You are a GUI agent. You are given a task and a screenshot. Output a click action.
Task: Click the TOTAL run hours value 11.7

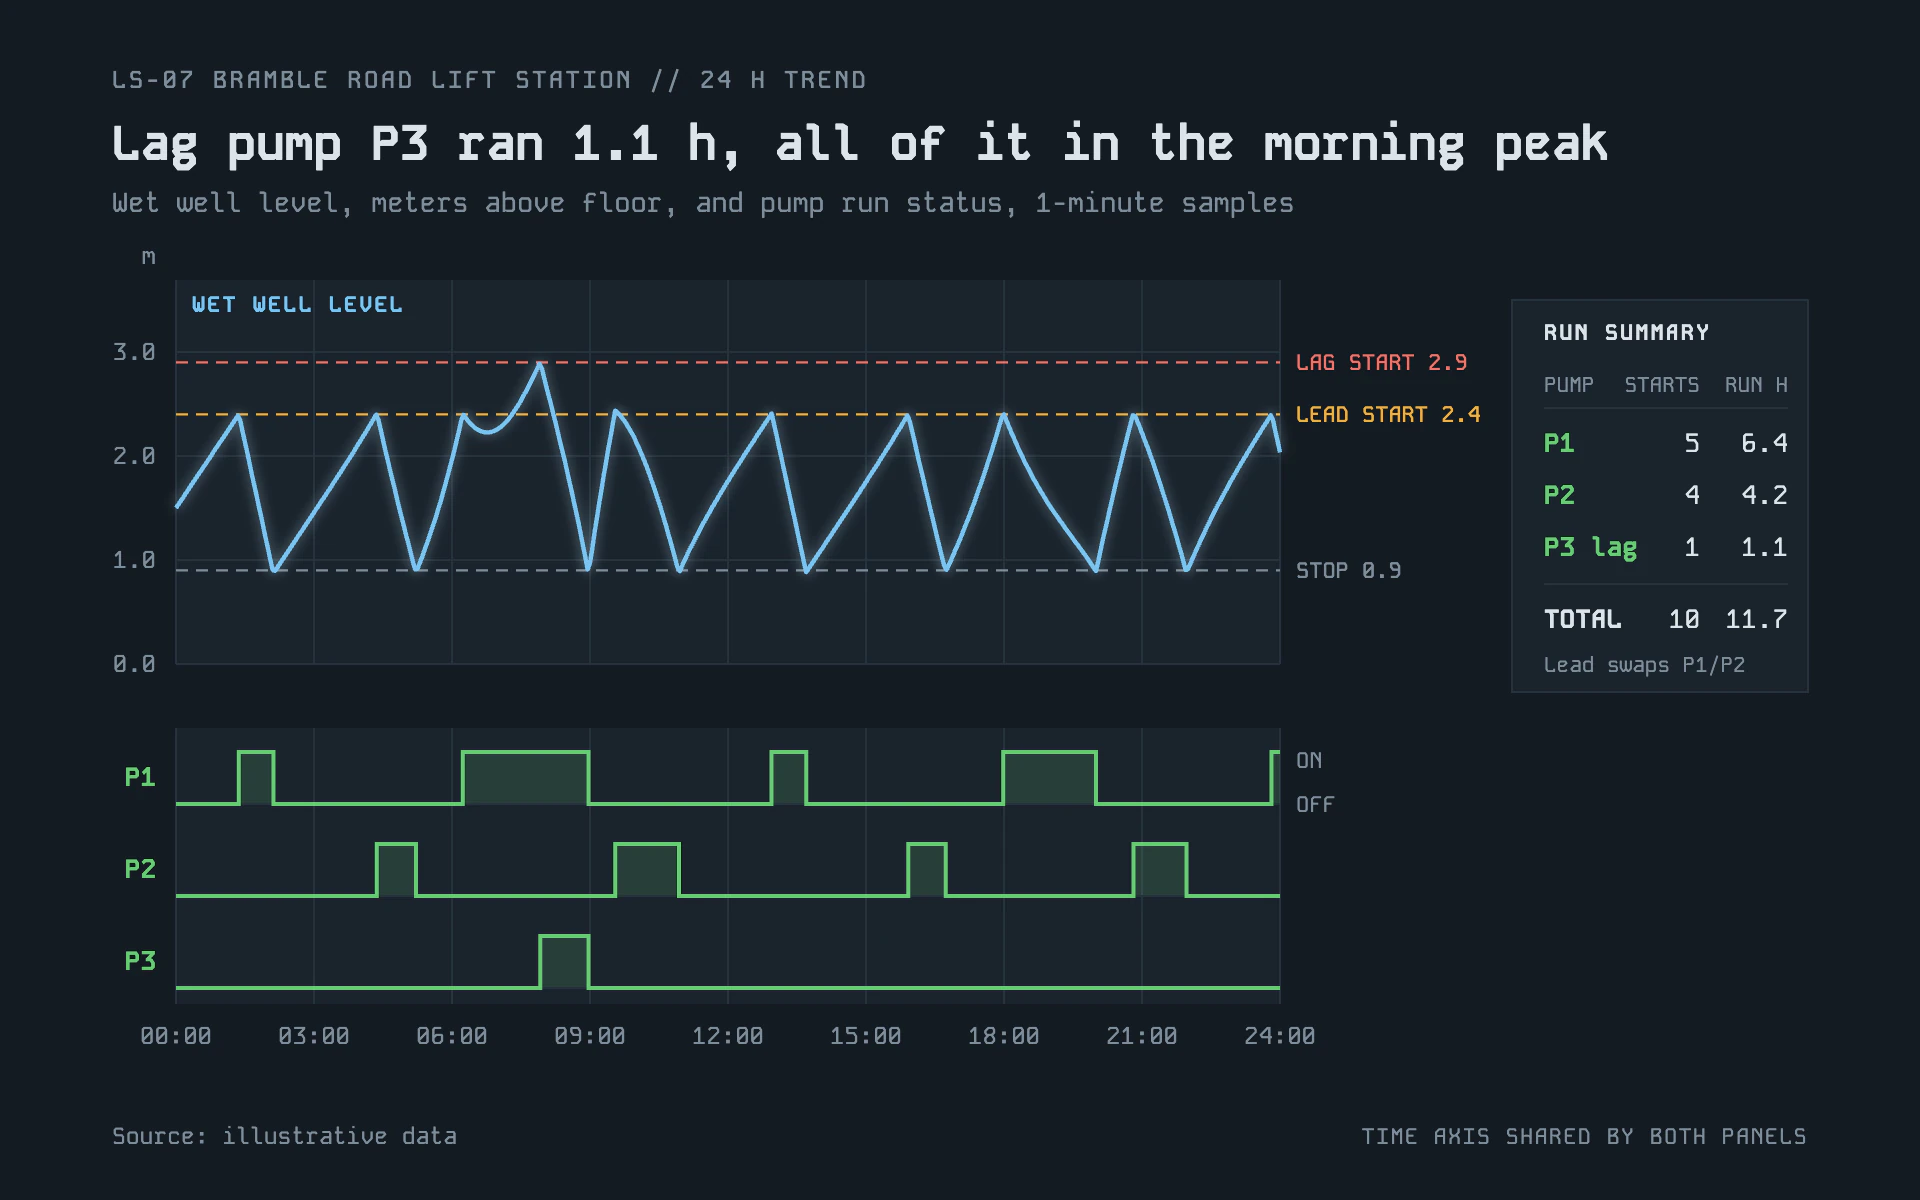click(x=1756, y=619)
